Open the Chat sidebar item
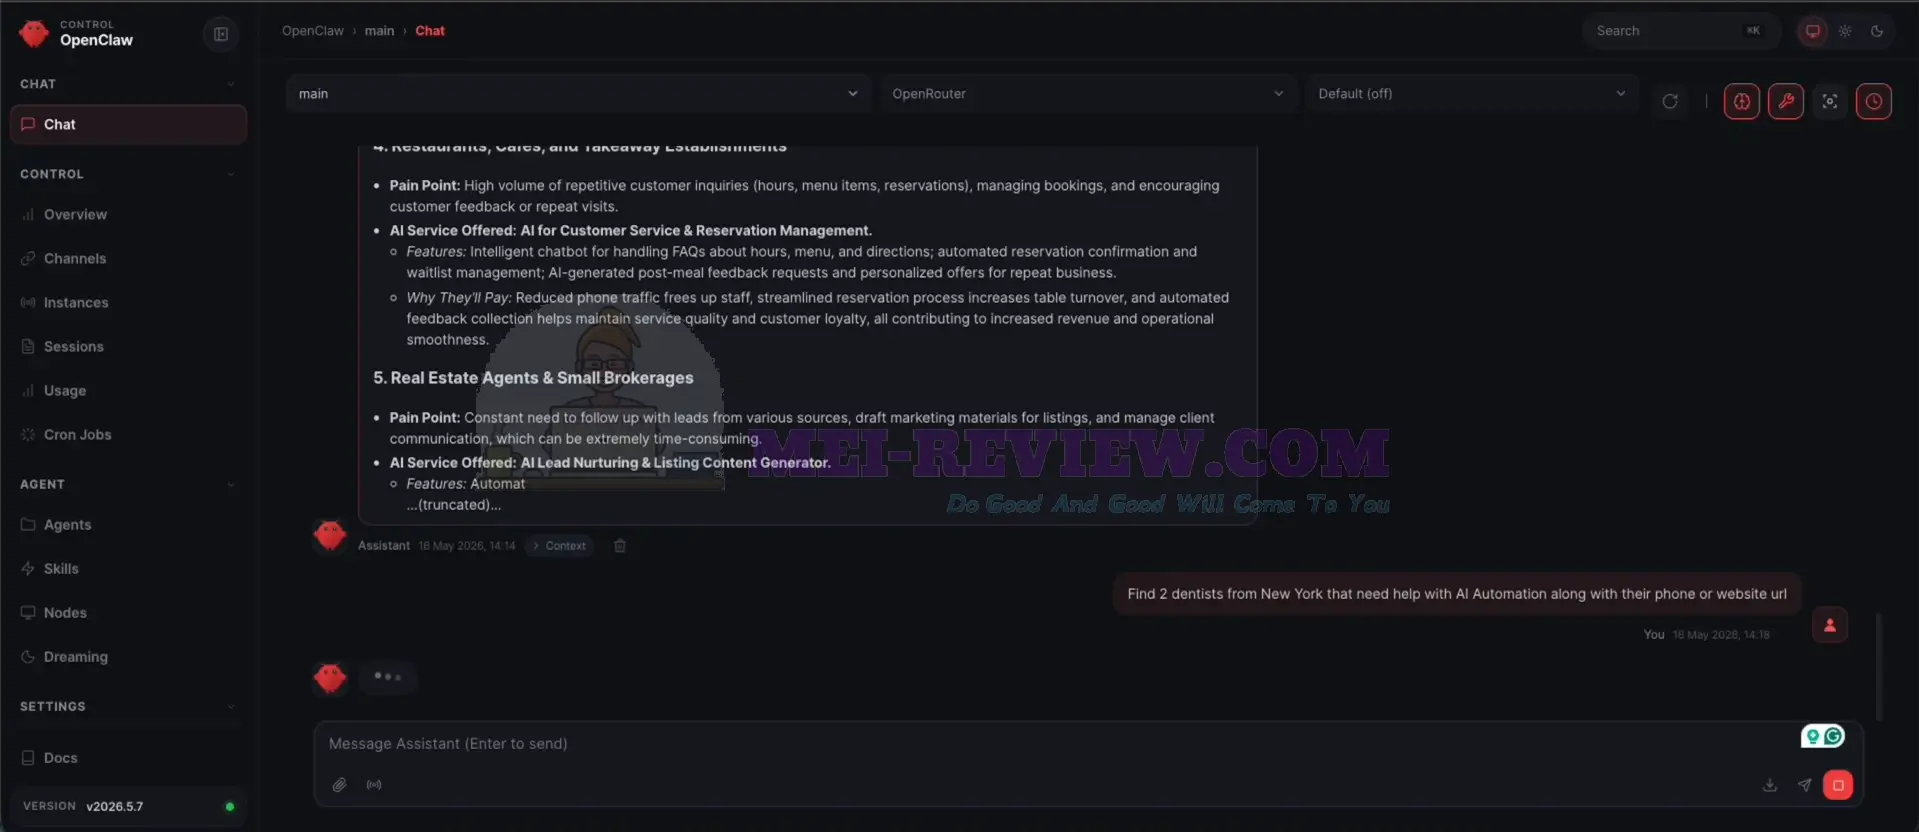Image resolution: width=1919 pixels, height=832 pixels. click(x=128, y=124)
